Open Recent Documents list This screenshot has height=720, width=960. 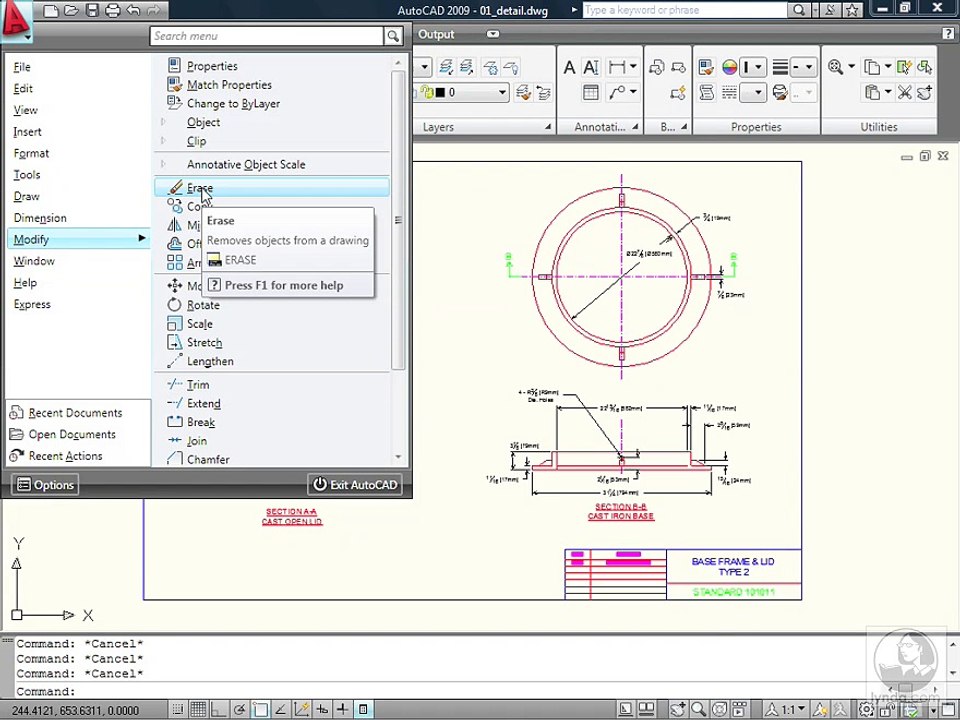(x=75, y=413)
